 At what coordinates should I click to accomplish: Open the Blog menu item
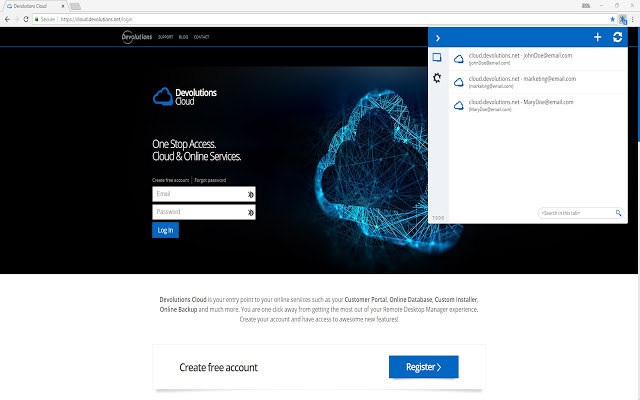183,37
